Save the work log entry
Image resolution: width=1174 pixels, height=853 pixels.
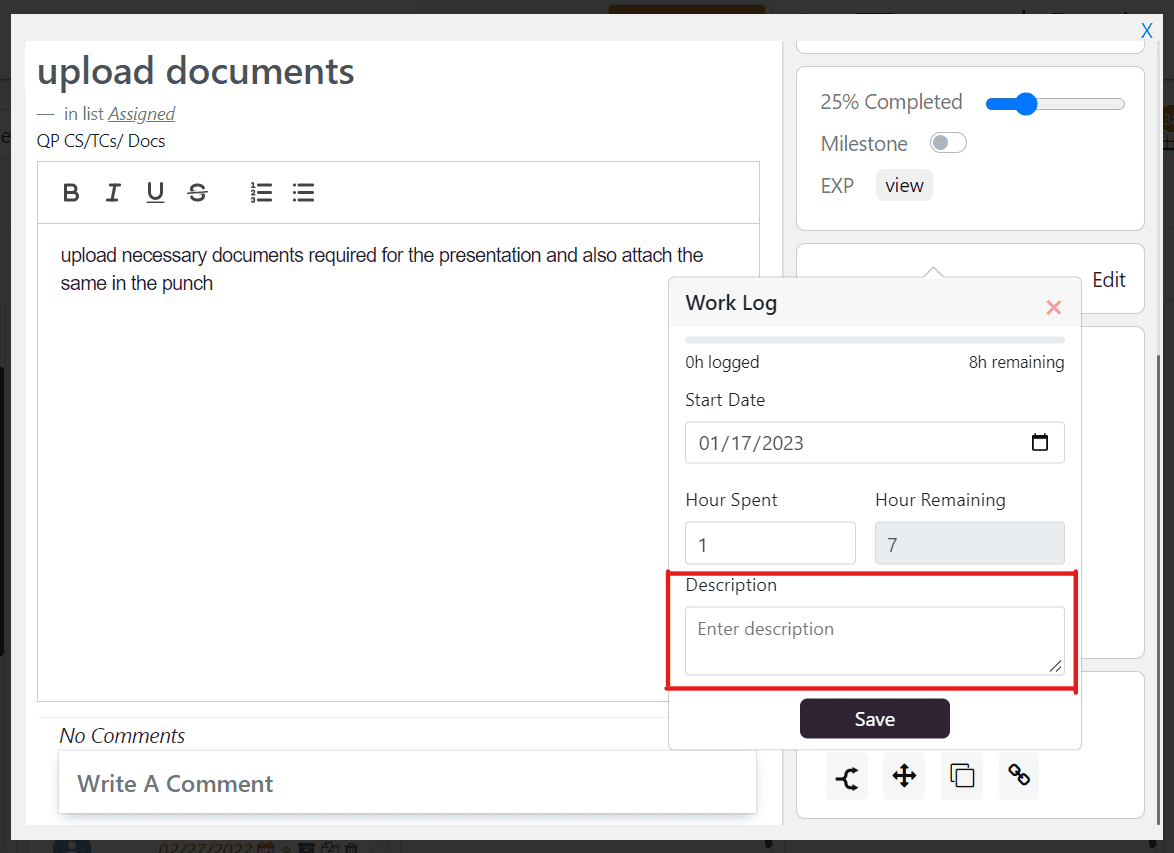tap(874, 718)
